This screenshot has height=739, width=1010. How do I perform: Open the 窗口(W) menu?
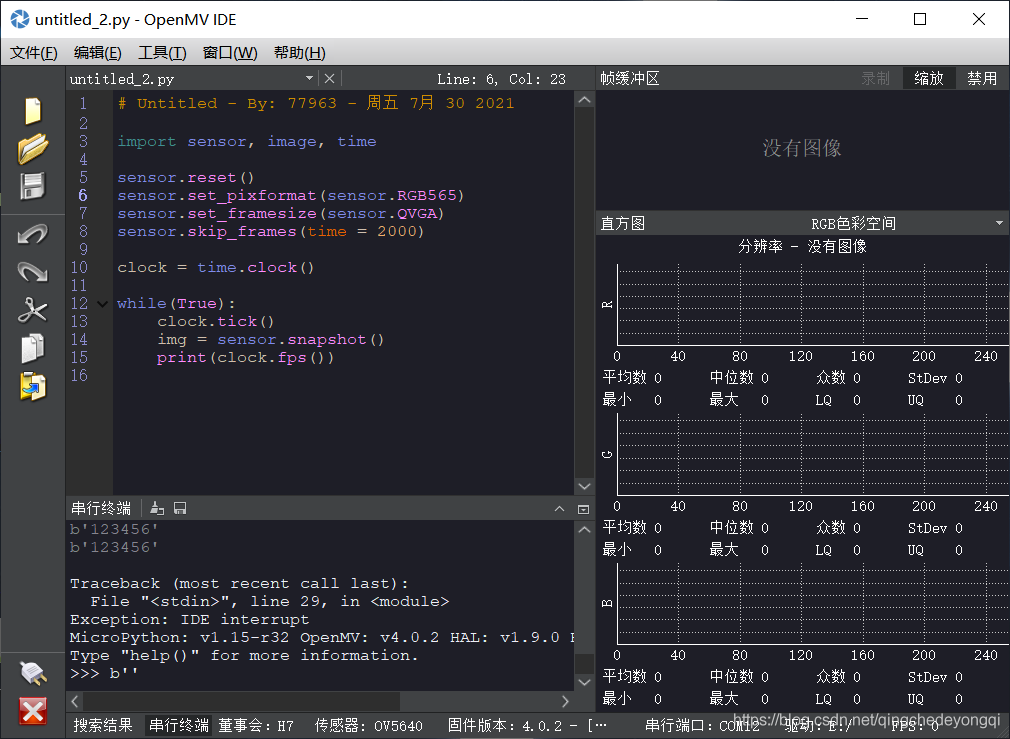pos(230,53)
